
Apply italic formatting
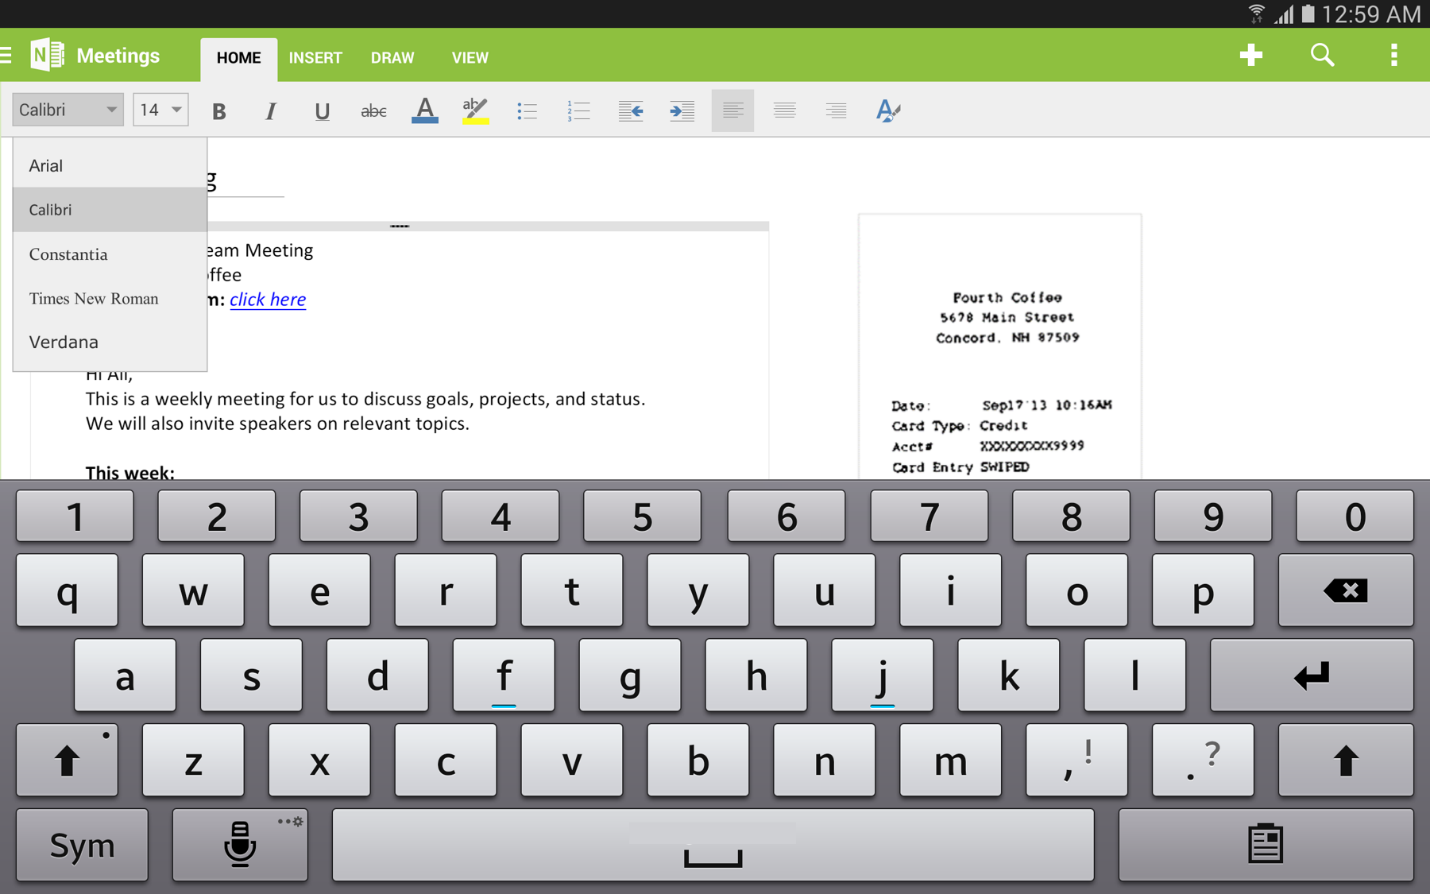(270, 110)
